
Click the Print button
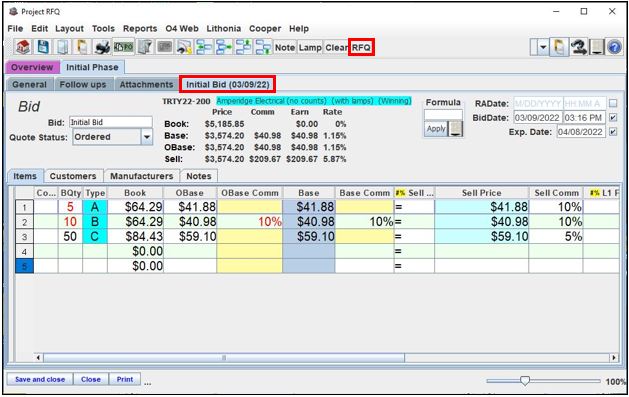(125, 379)
